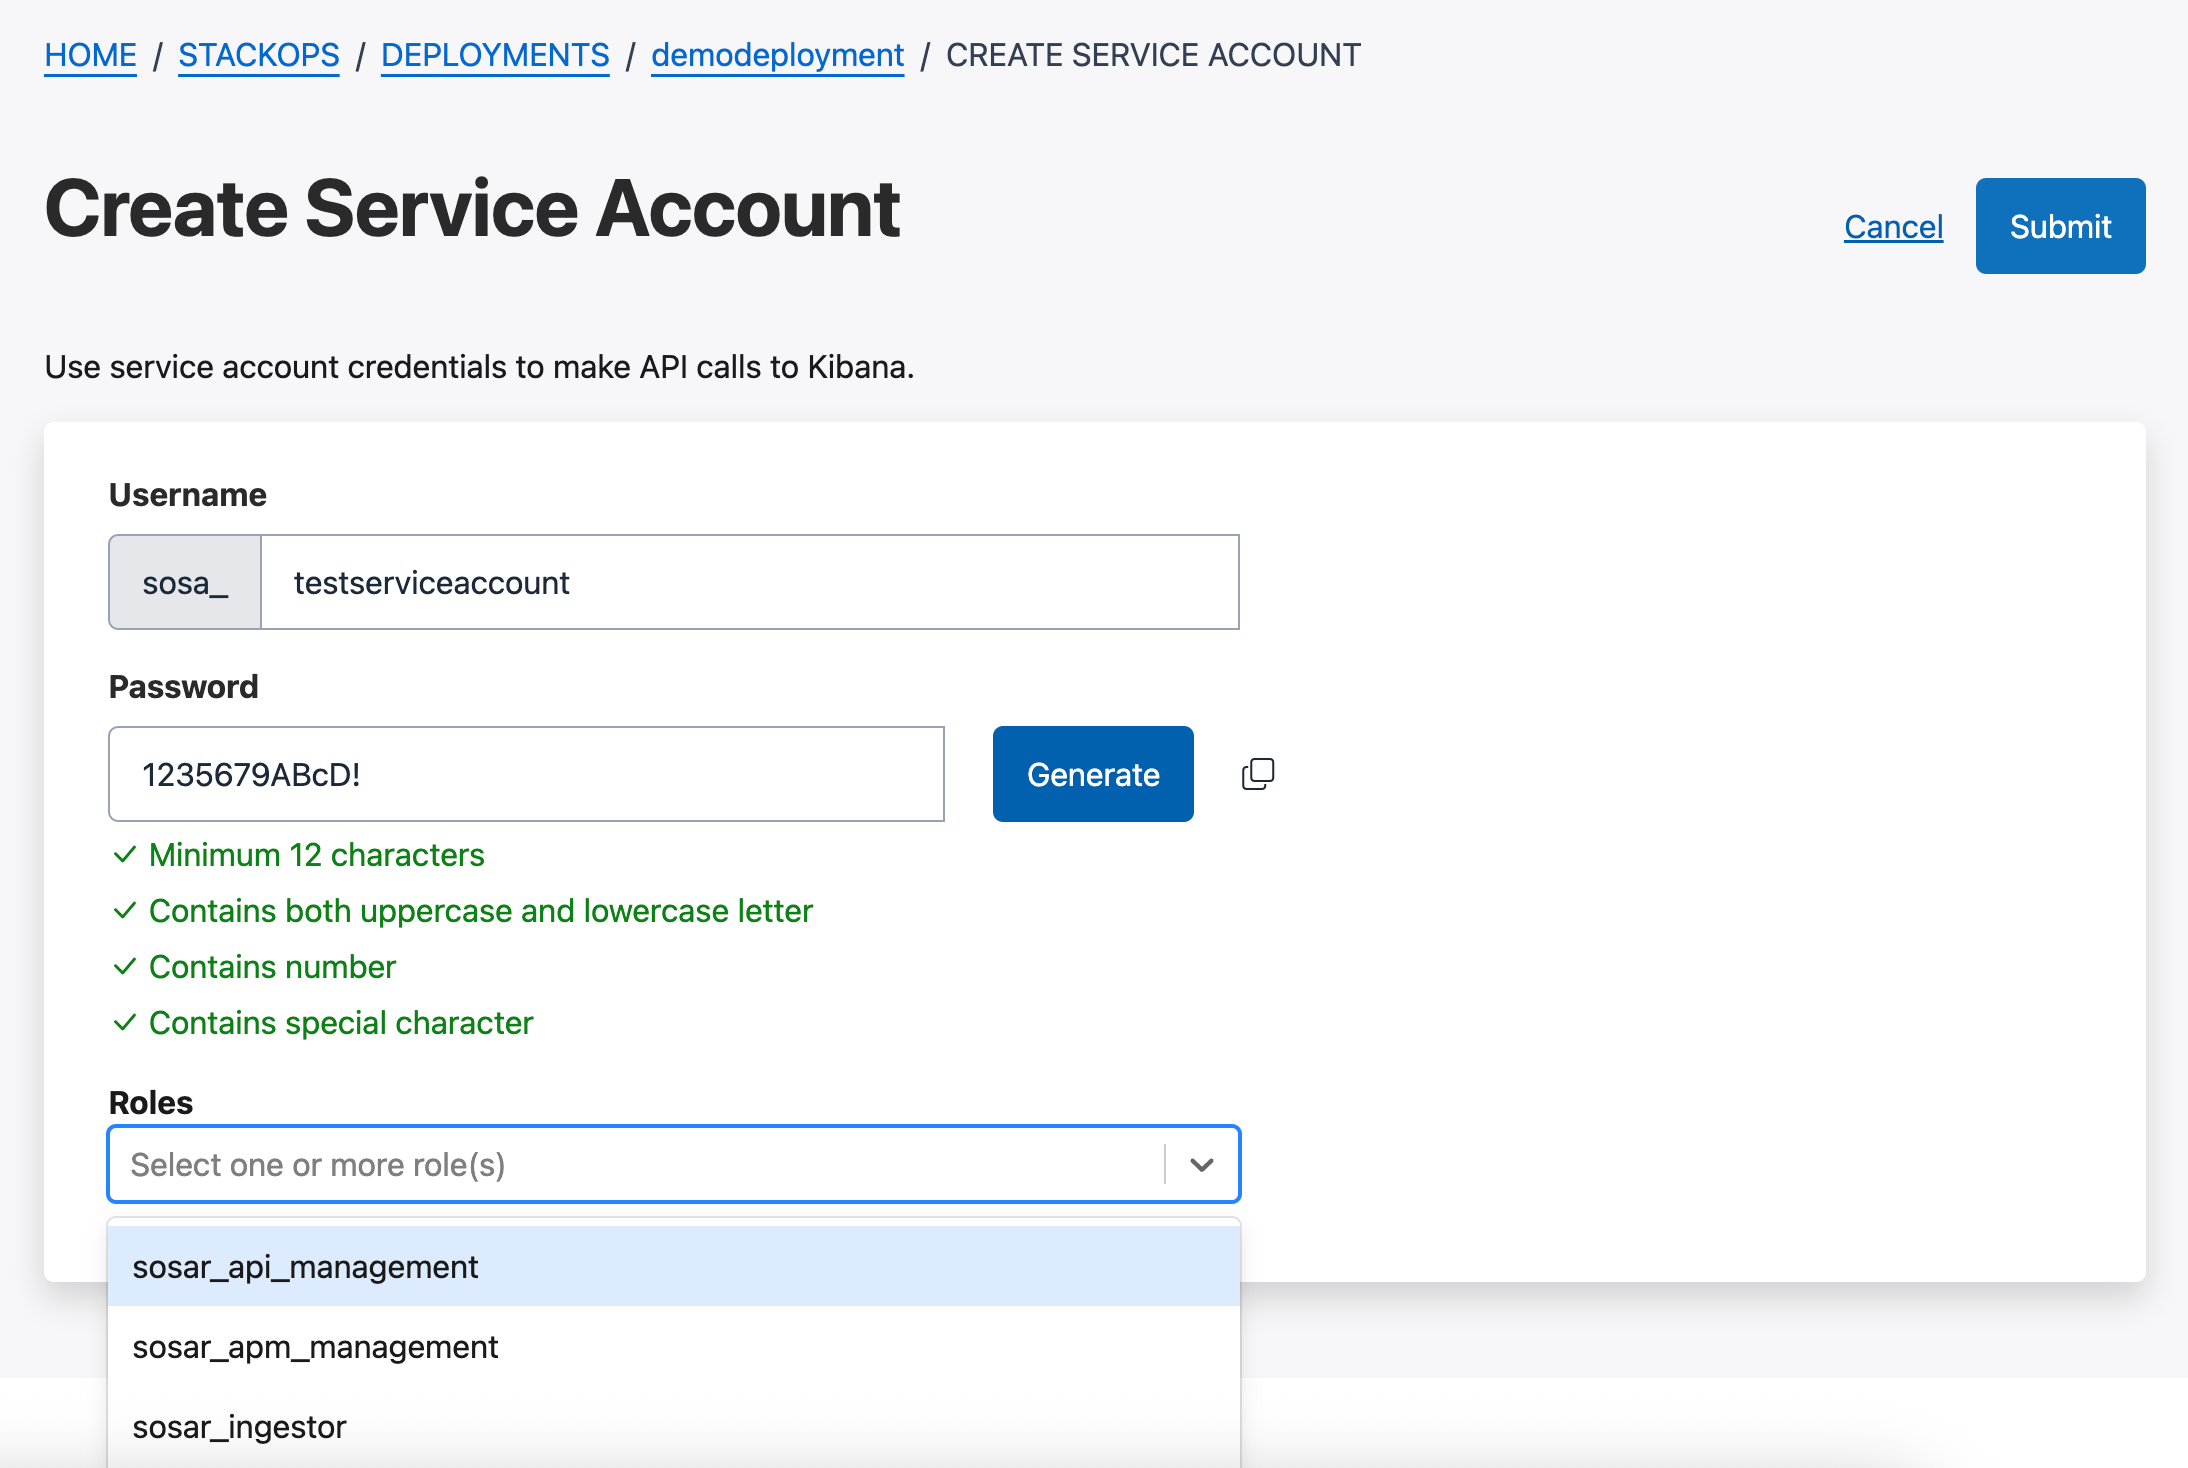Click the Submit button
Image resolution: width=2188 pixels, height=1468 pixels.
click(x=2059, y=226)
